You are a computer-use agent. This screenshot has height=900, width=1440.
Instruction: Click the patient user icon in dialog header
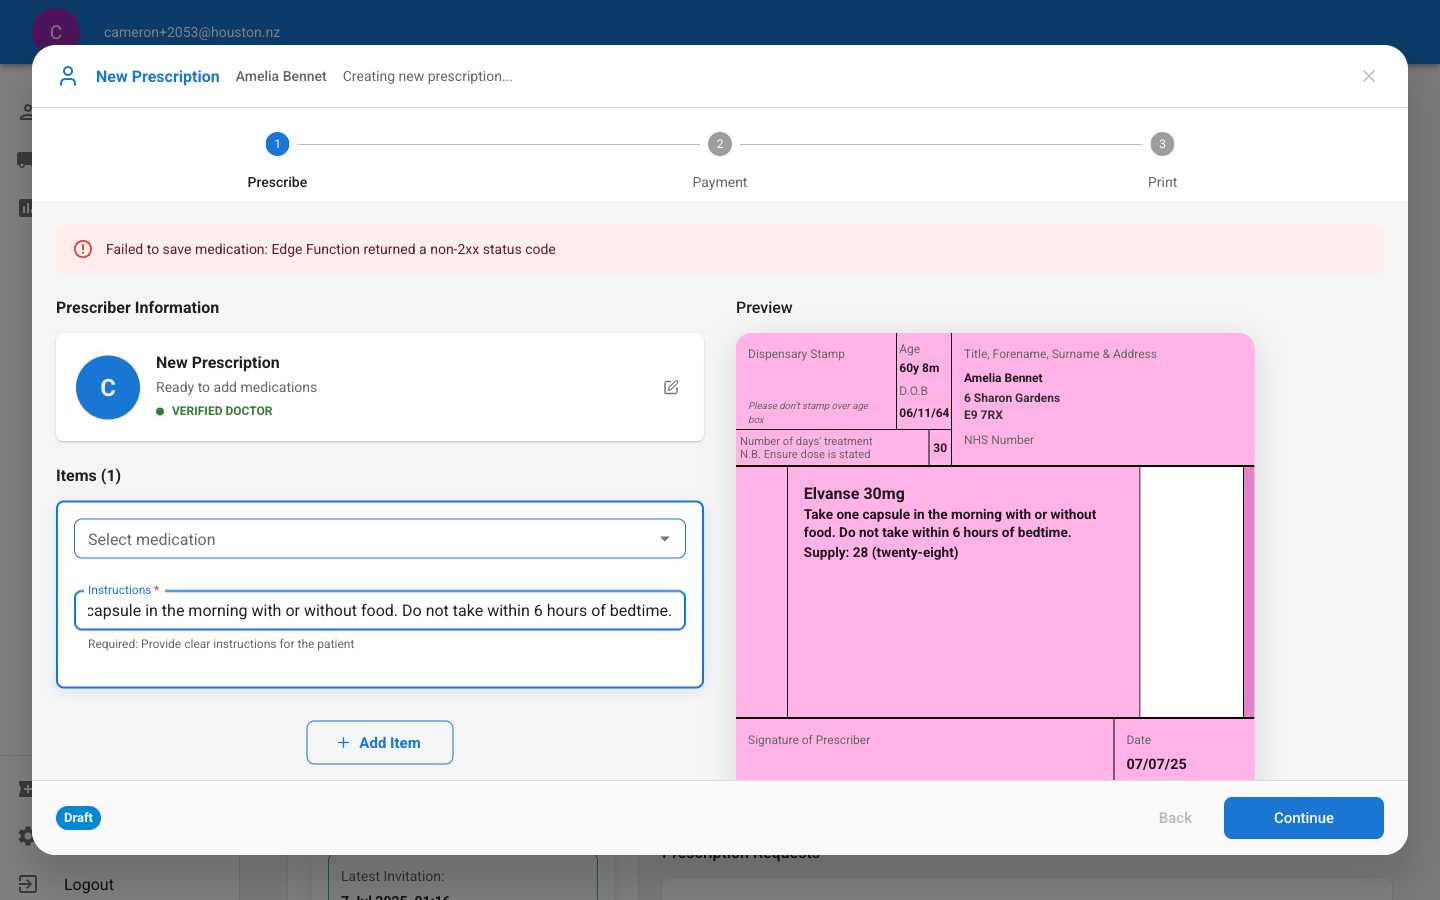[x=68, y=76]
